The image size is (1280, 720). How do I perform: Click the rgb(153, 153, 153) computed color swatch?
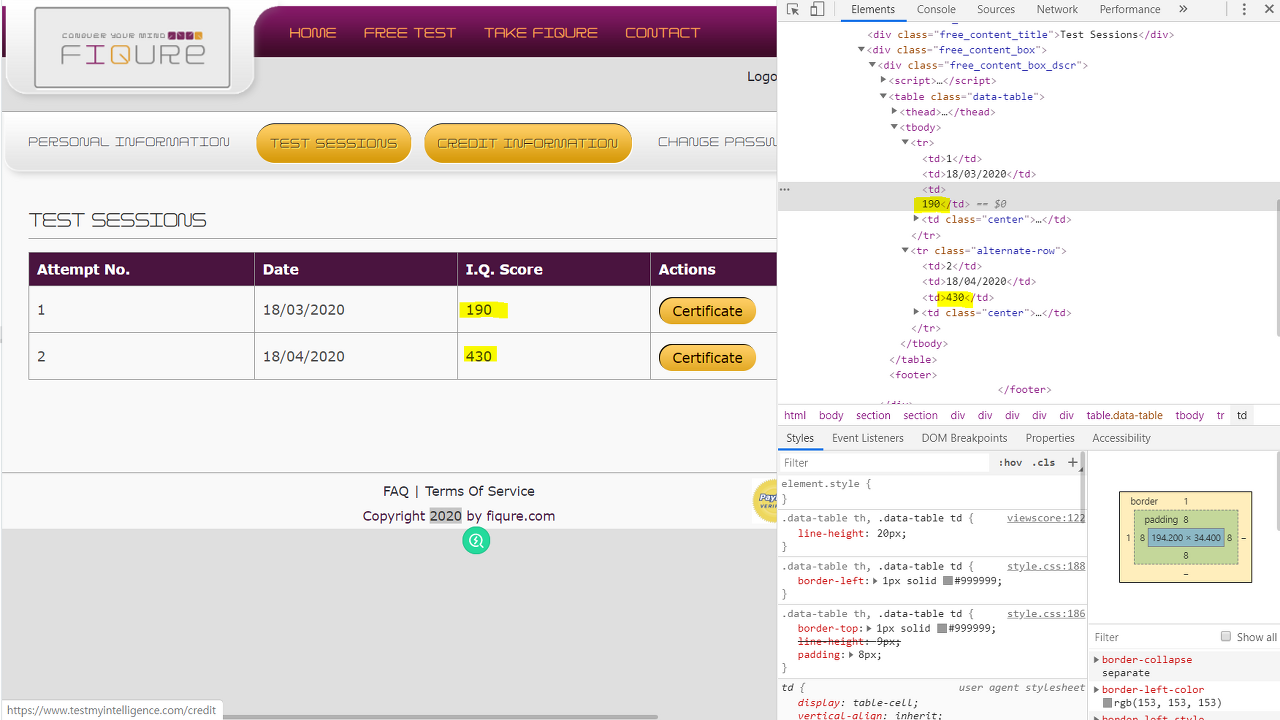[1107, 703]
